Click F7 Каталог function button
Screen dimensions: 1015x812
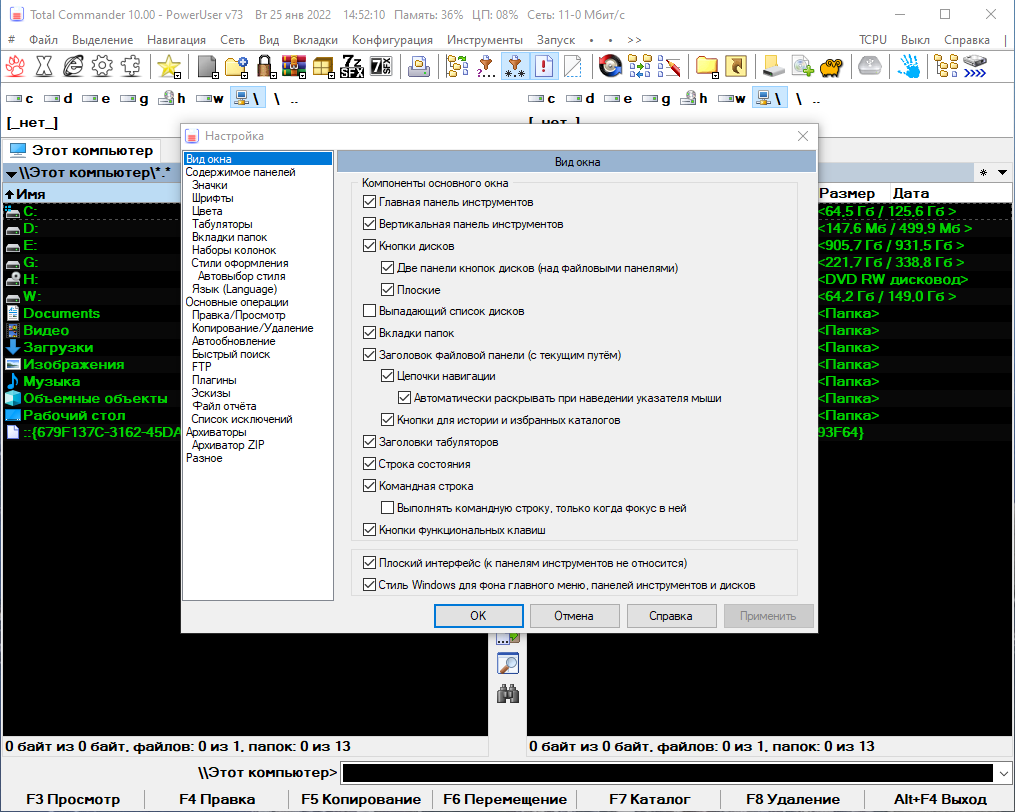pyautogui.click(x=649, y=799)
